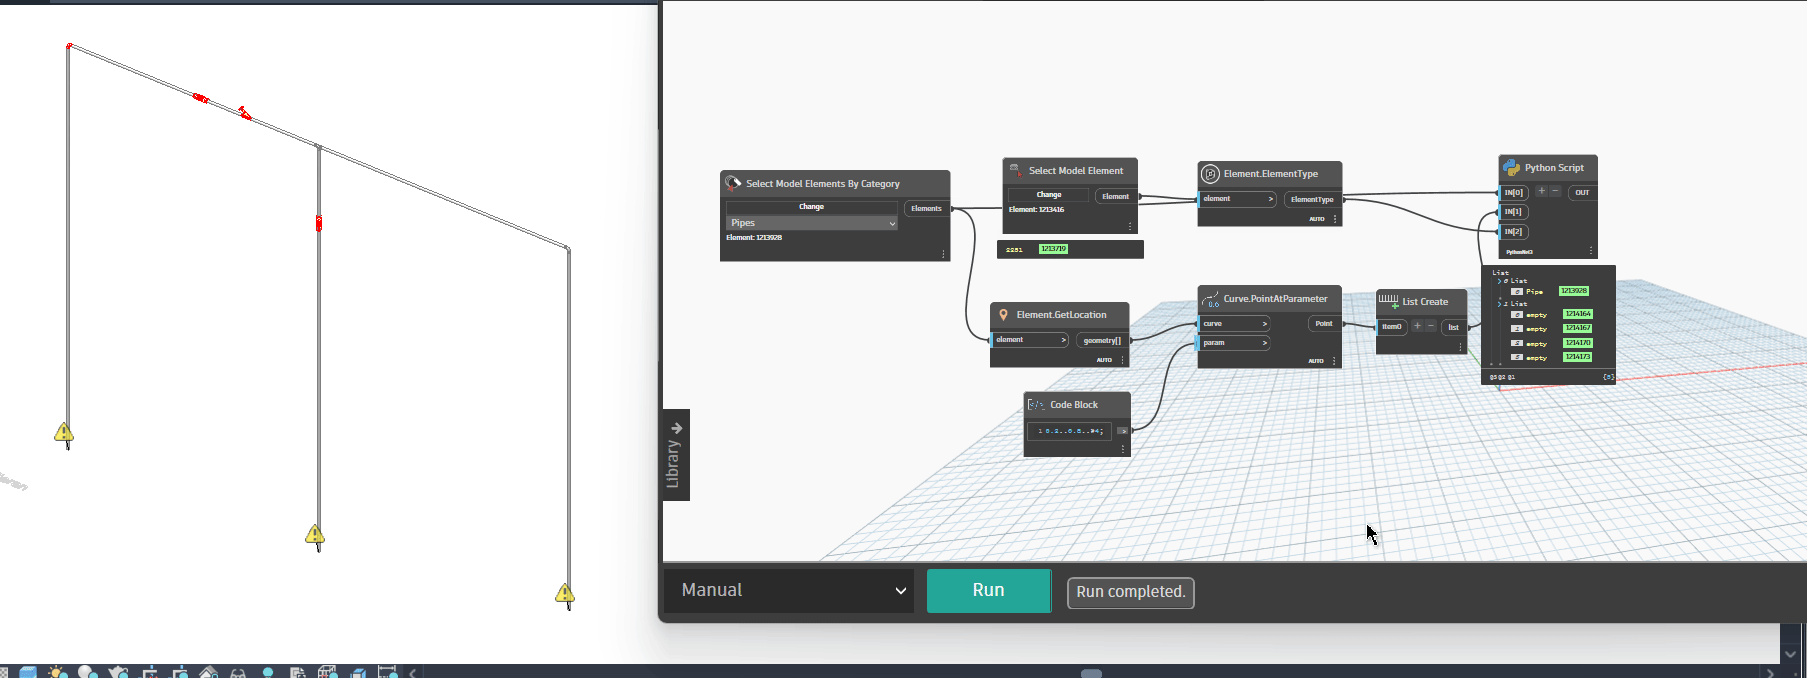Click the Curve.PointAtParameter curve icon

point(1210,299)
